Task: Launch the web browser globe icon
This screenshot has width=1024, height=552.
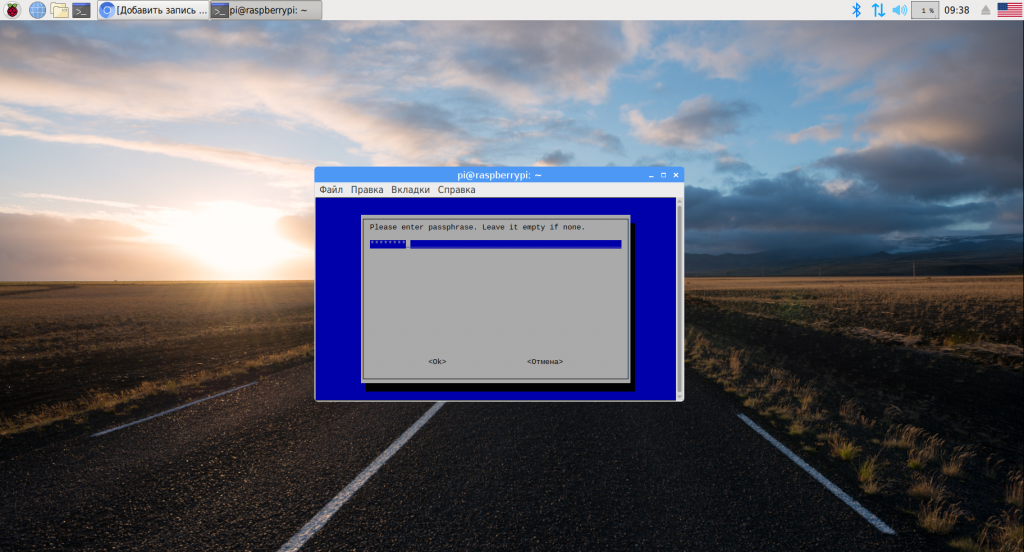Action: [x=37, y=10]
